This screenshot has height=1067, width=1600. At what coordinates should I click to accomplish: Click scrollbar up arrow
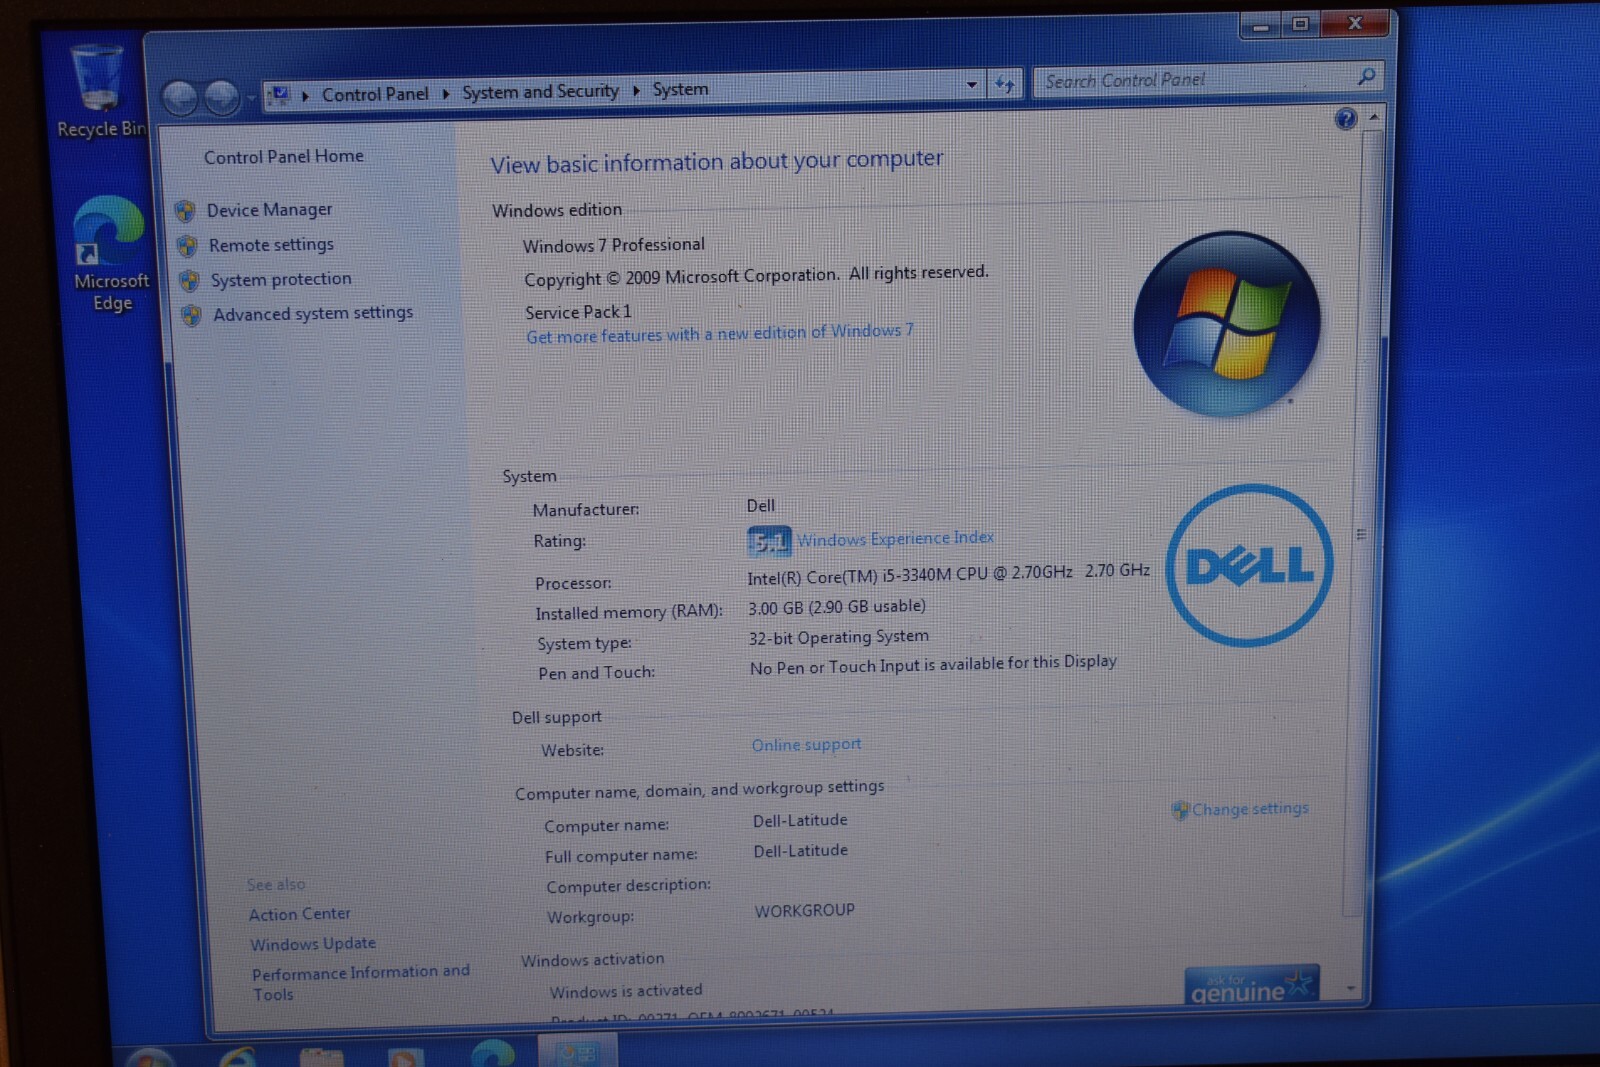[x=1375, y=117]
